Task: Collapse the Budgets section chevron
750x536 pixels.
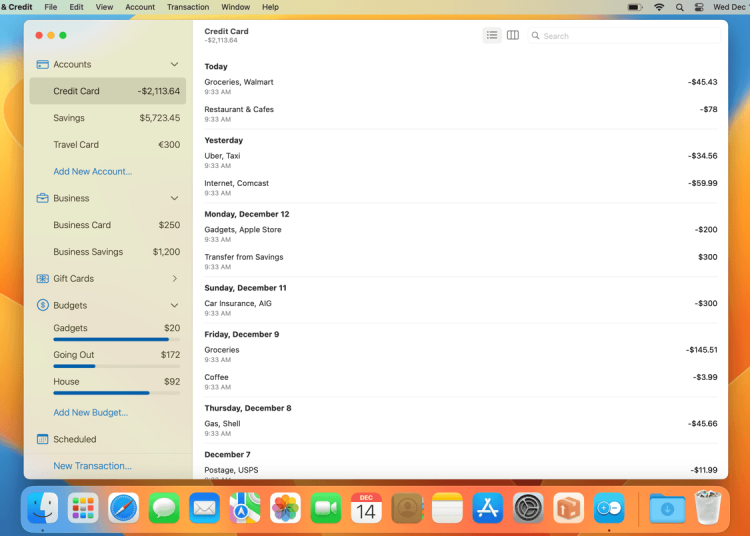Action: click(x=174, y=305)
